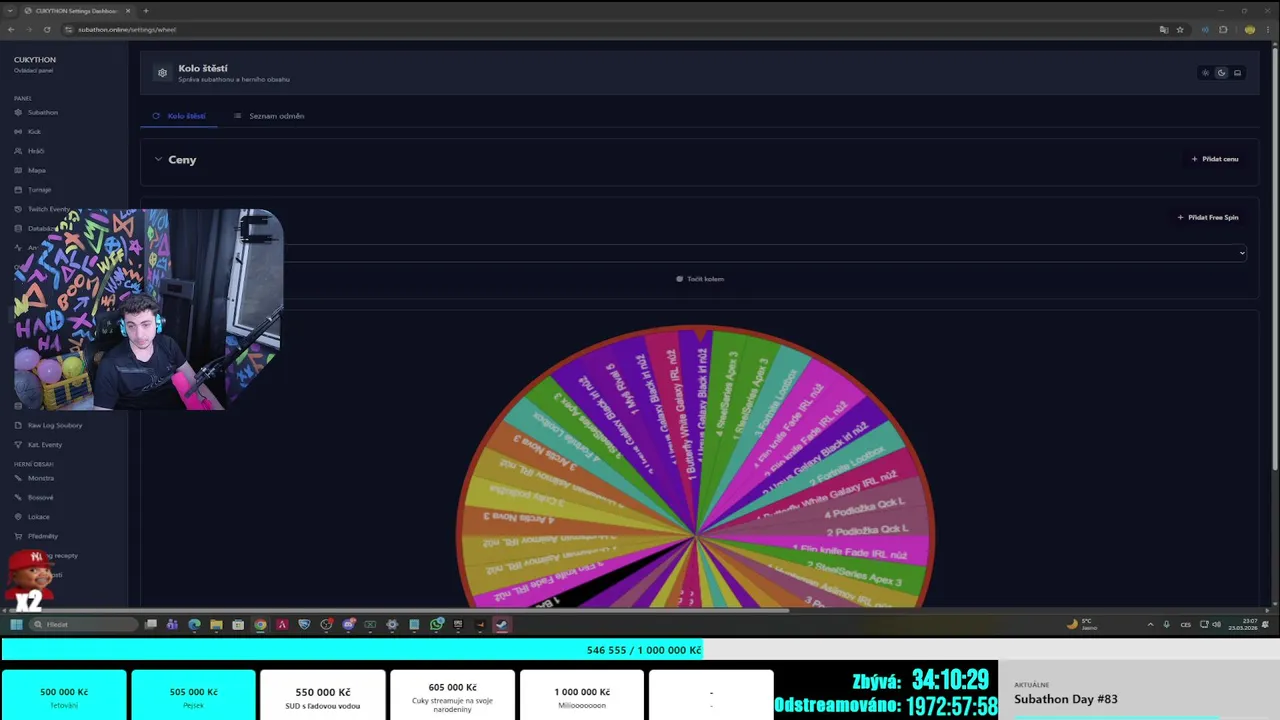Click the 505 000 Kč Pejsek card
1280x720 pixels.
(x=193, y=695)
